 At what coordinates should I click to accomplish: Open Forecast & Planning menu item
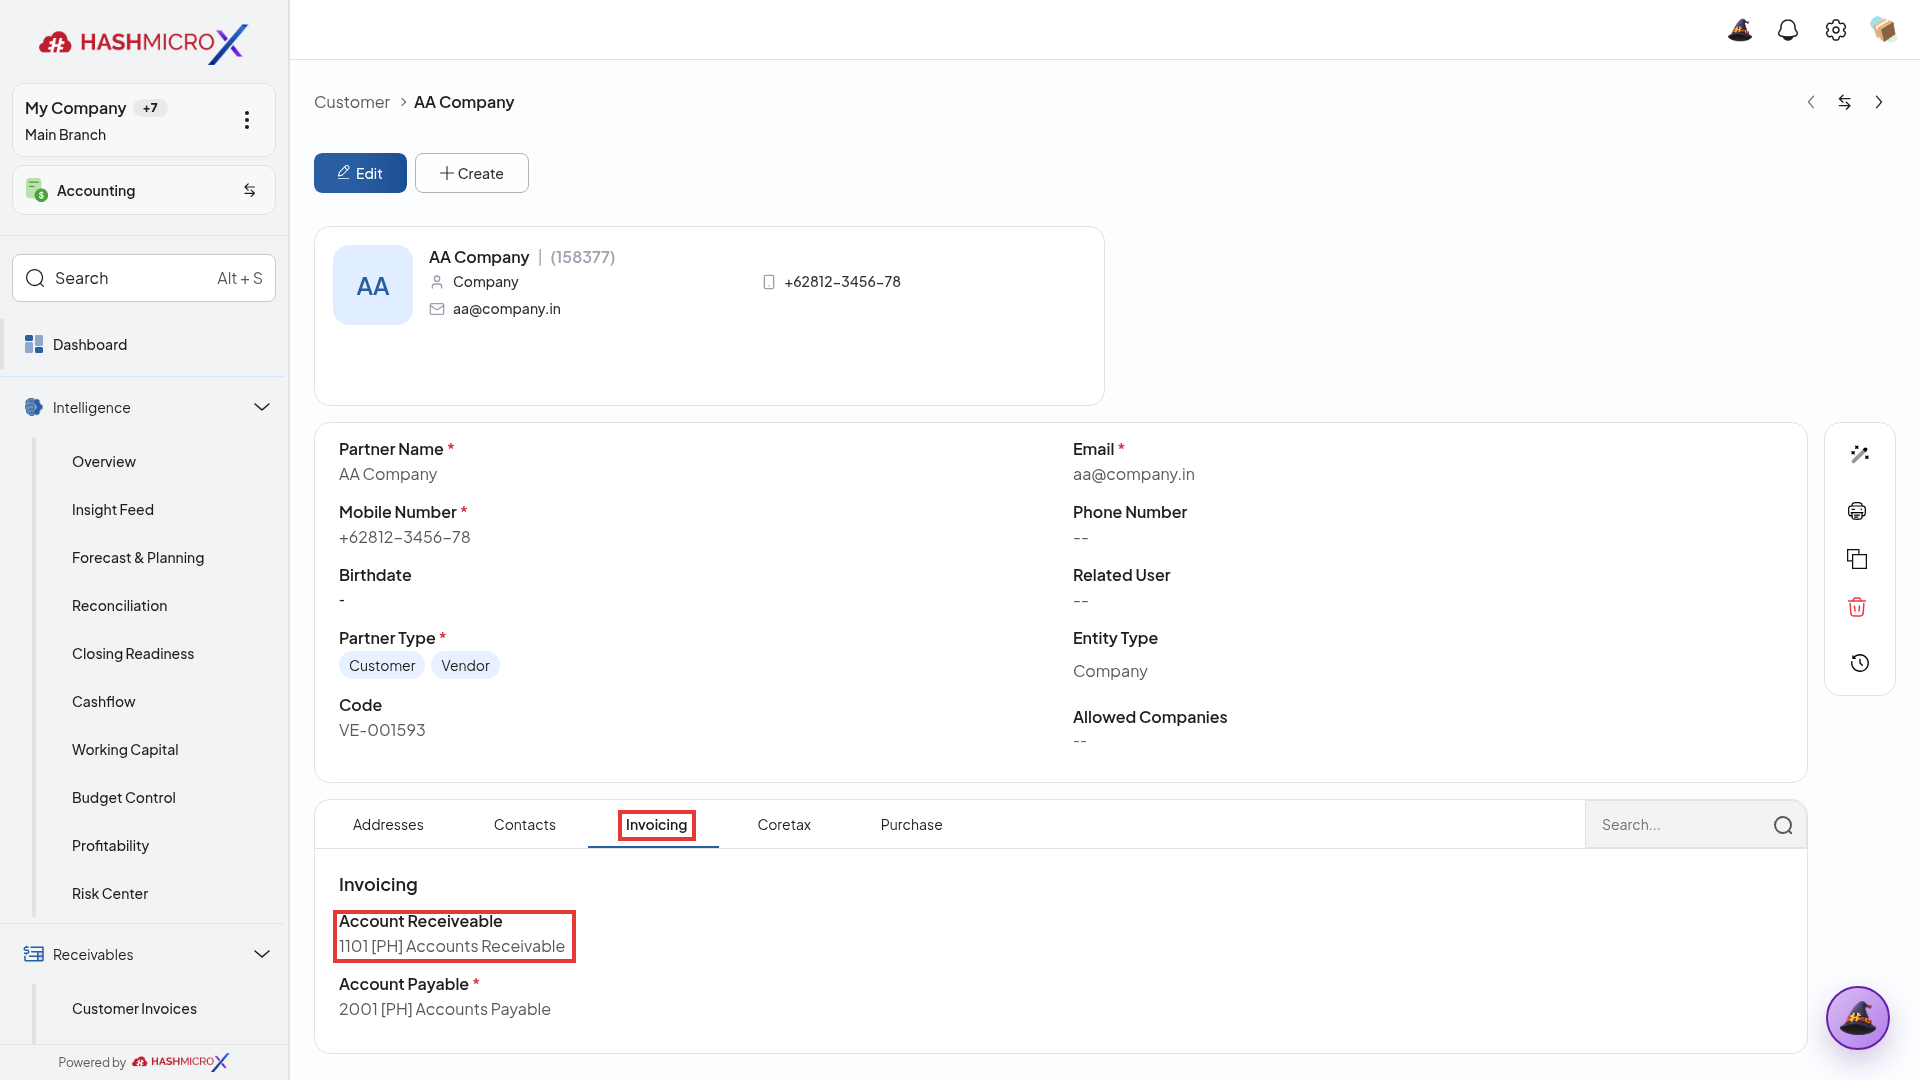[138, 557]
